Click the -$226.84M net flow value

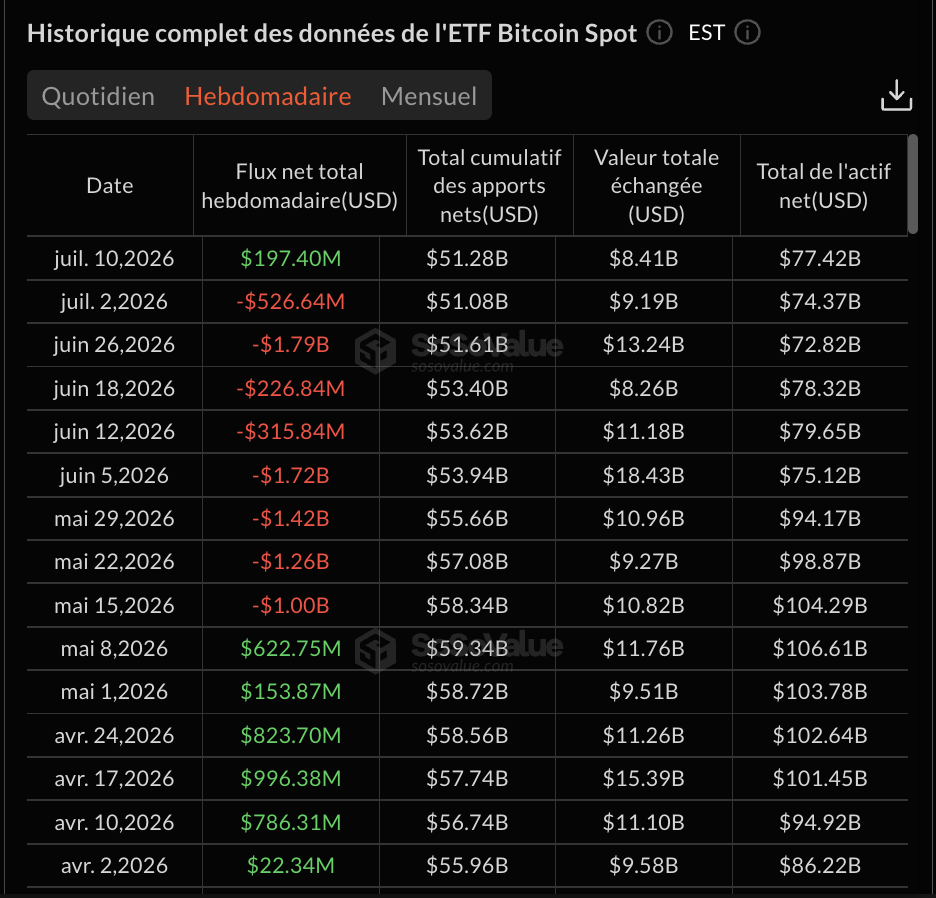pyautogui.click(x=291, y=389)
